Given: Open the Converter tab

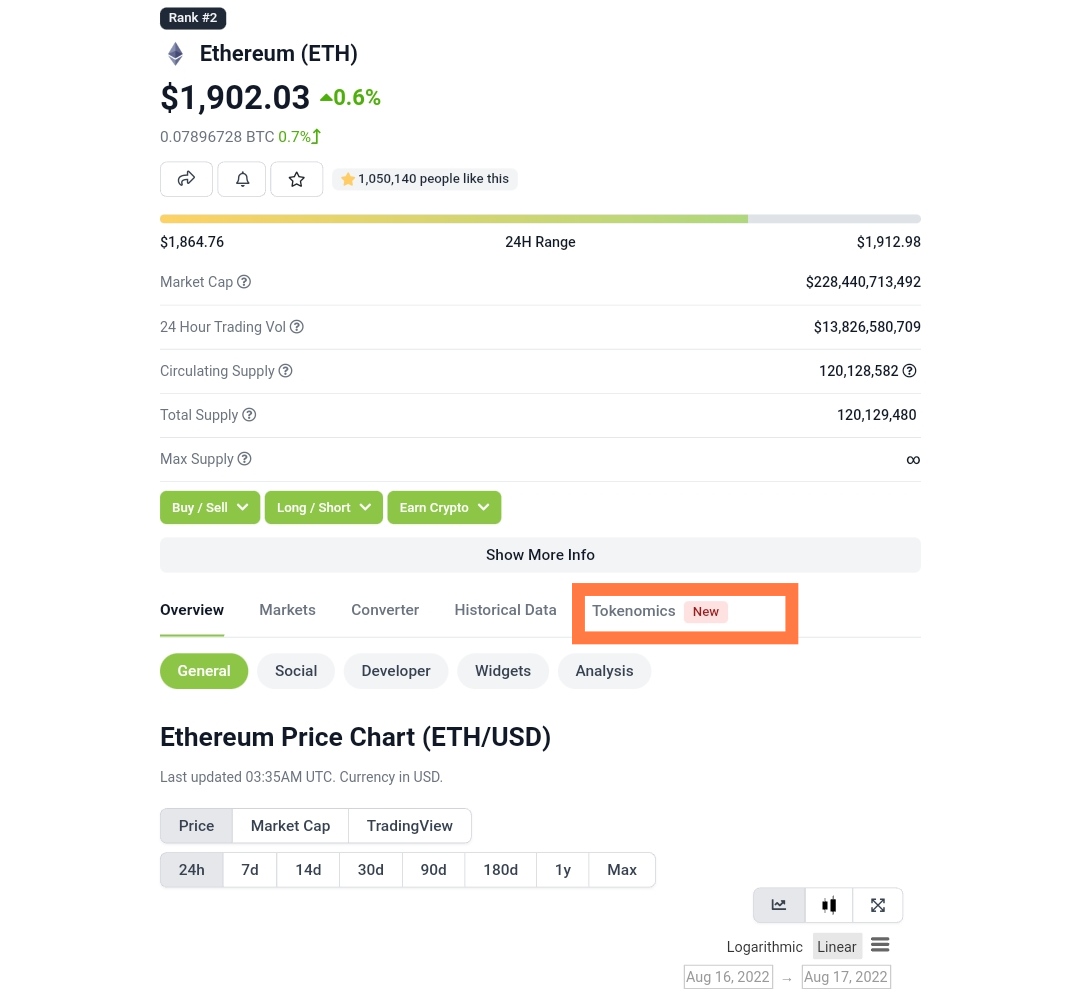Looking at the screenshot, I should coord(385,610).
